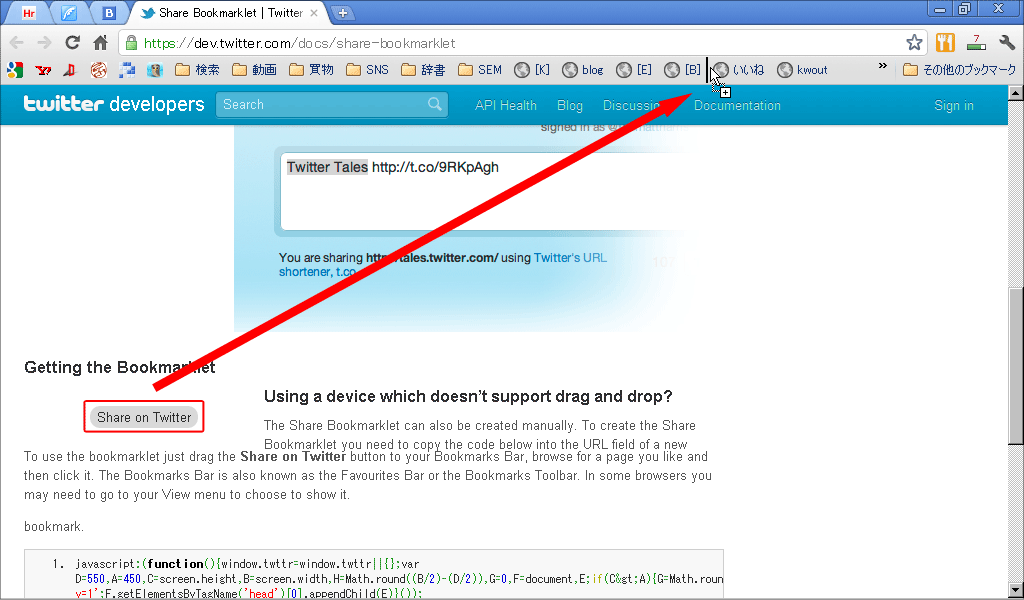
Task: Expand その他のブックマーク folder
Action: tap(960, 70)
